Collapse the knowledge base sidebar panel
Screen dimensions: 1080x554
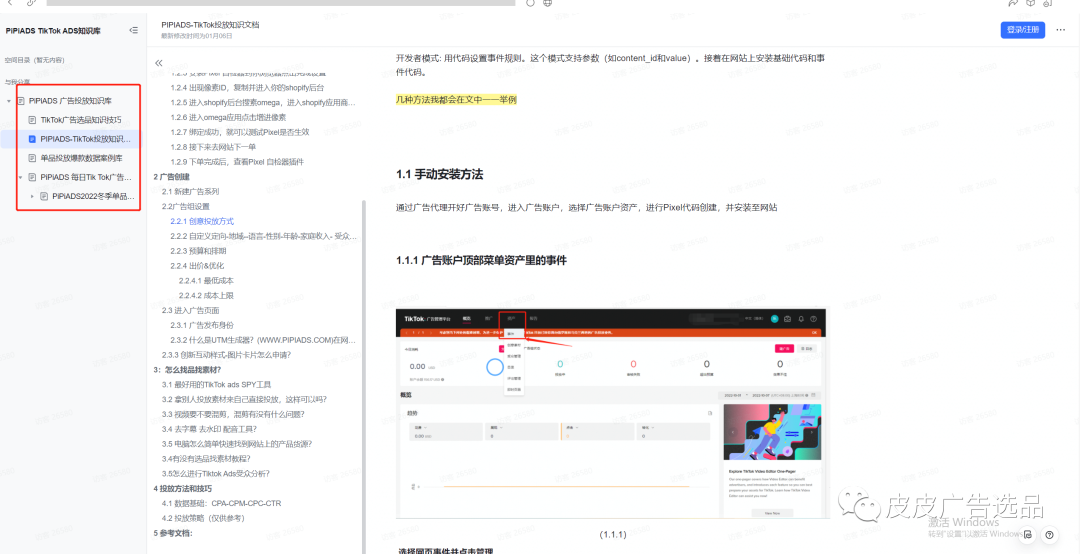click(x=134, y=30)
